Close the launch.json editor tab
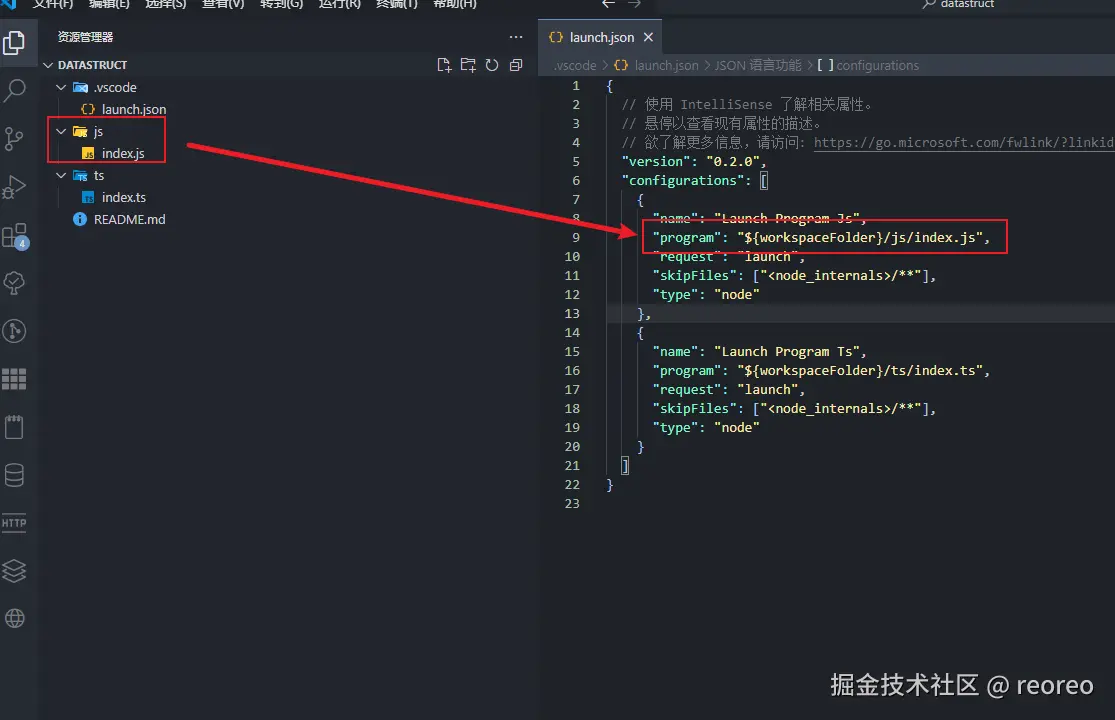This screenshot has height=720, width=1115. 649,37
